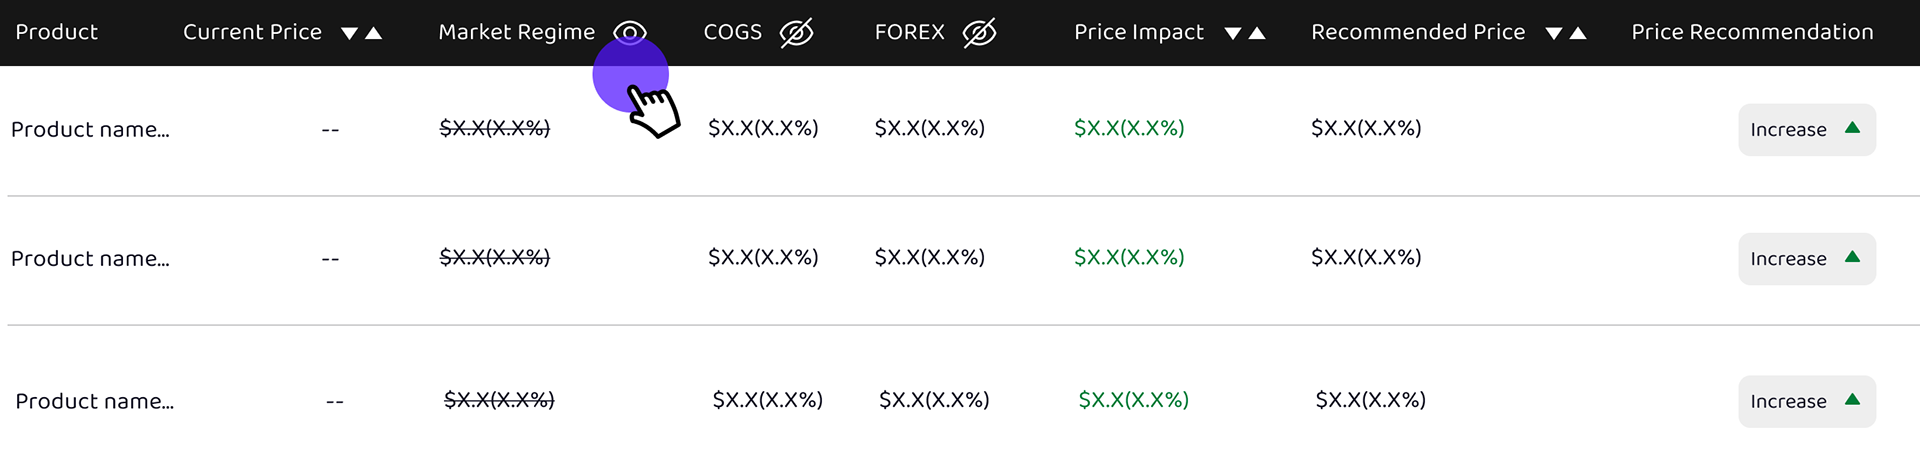The height and width of the screenshot is (476, 1920).
Task: Sort Current Price descending arrow
Action: 349,34
